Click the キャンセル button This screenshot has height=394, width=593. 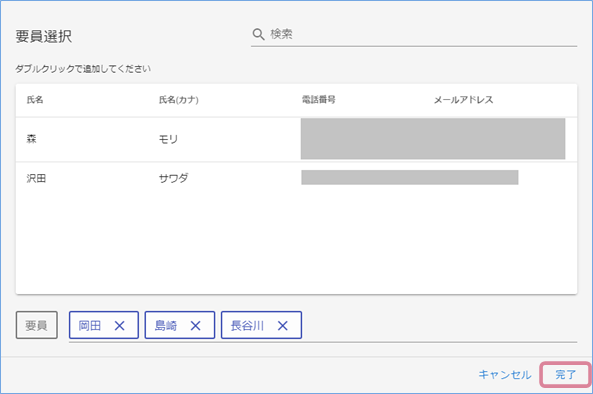coord(505,375)
